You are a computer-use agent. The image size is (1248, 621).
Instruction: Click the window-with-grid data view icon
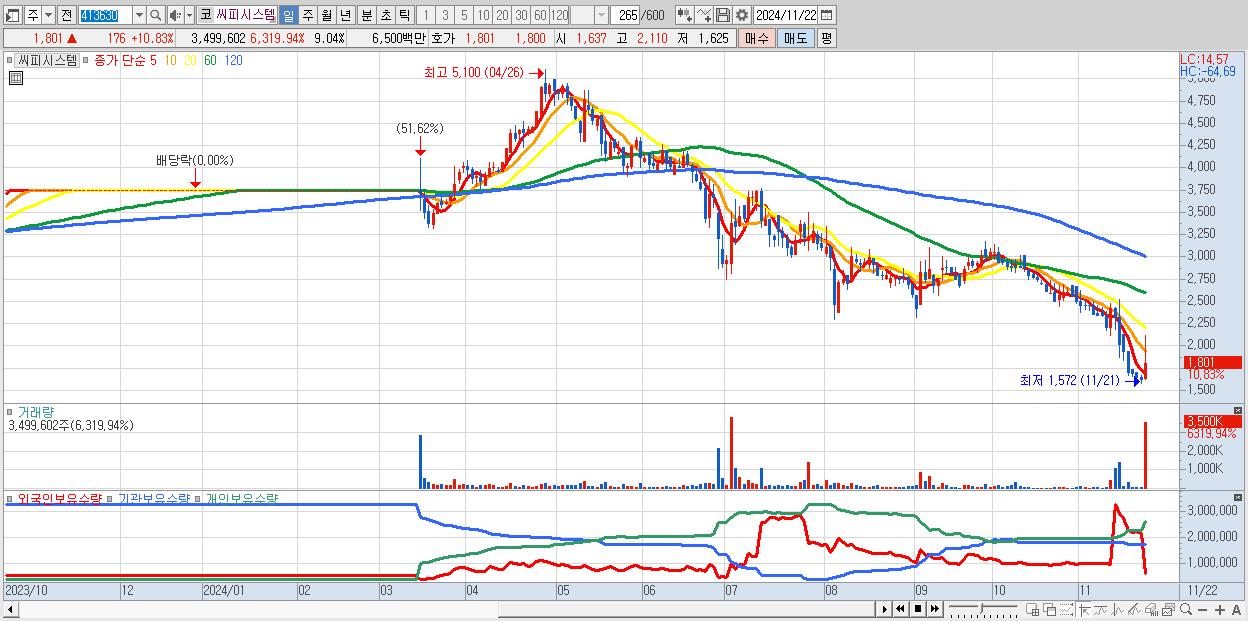[x=1033, y=610]
